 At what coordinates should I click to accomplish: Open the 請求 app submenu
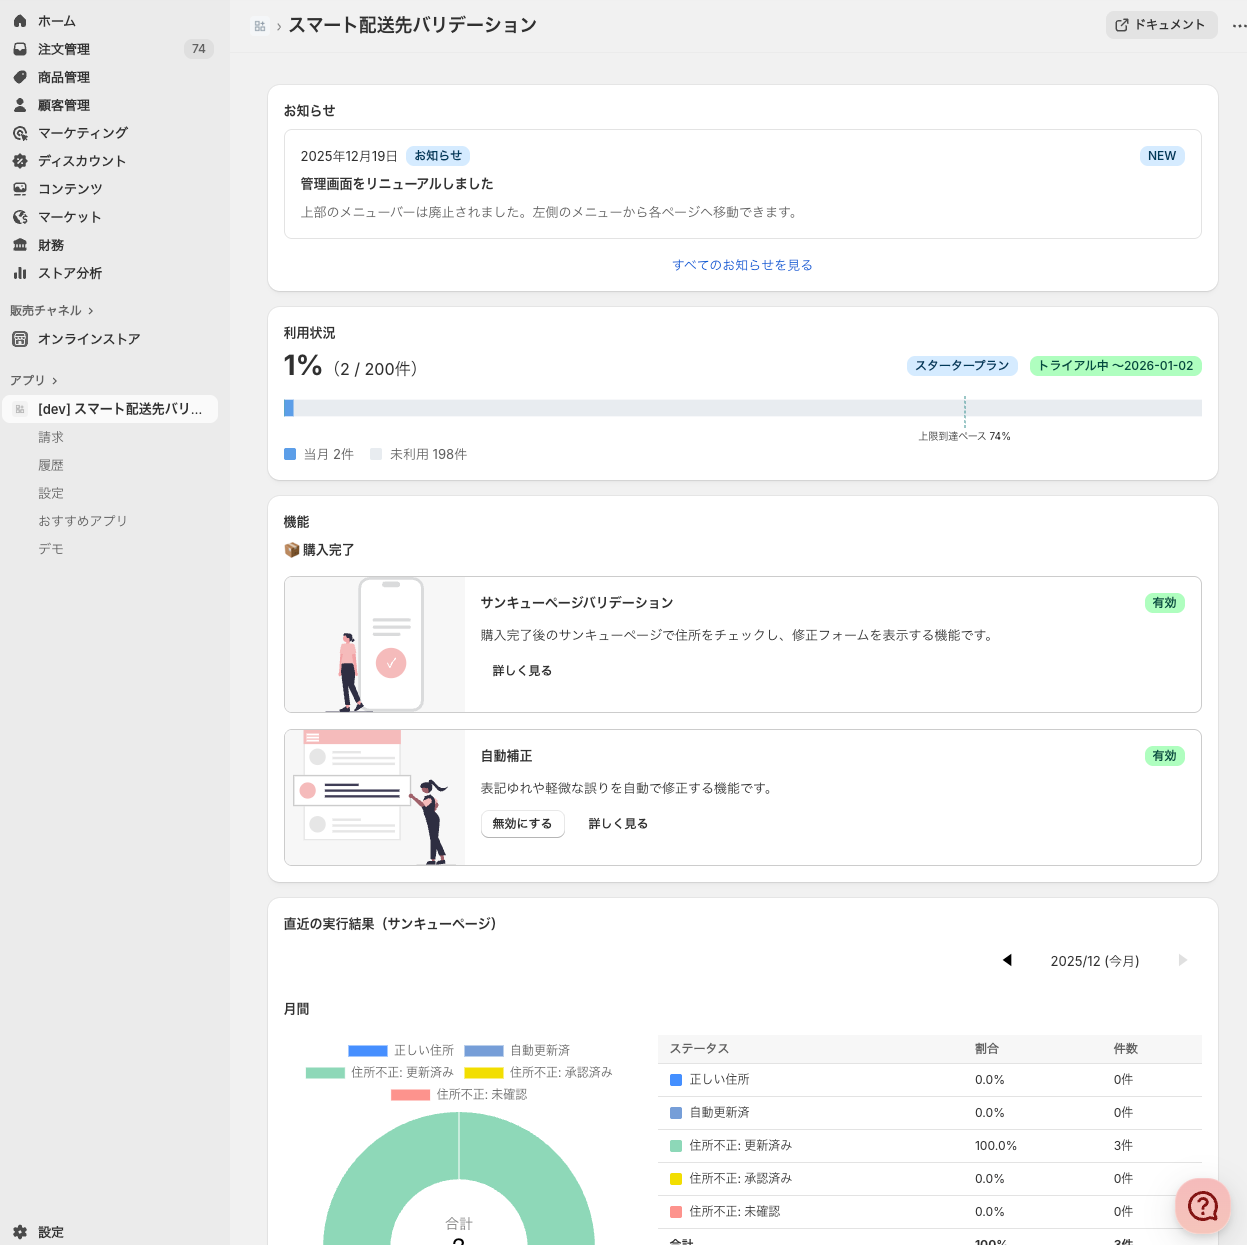tap(51, 437)
